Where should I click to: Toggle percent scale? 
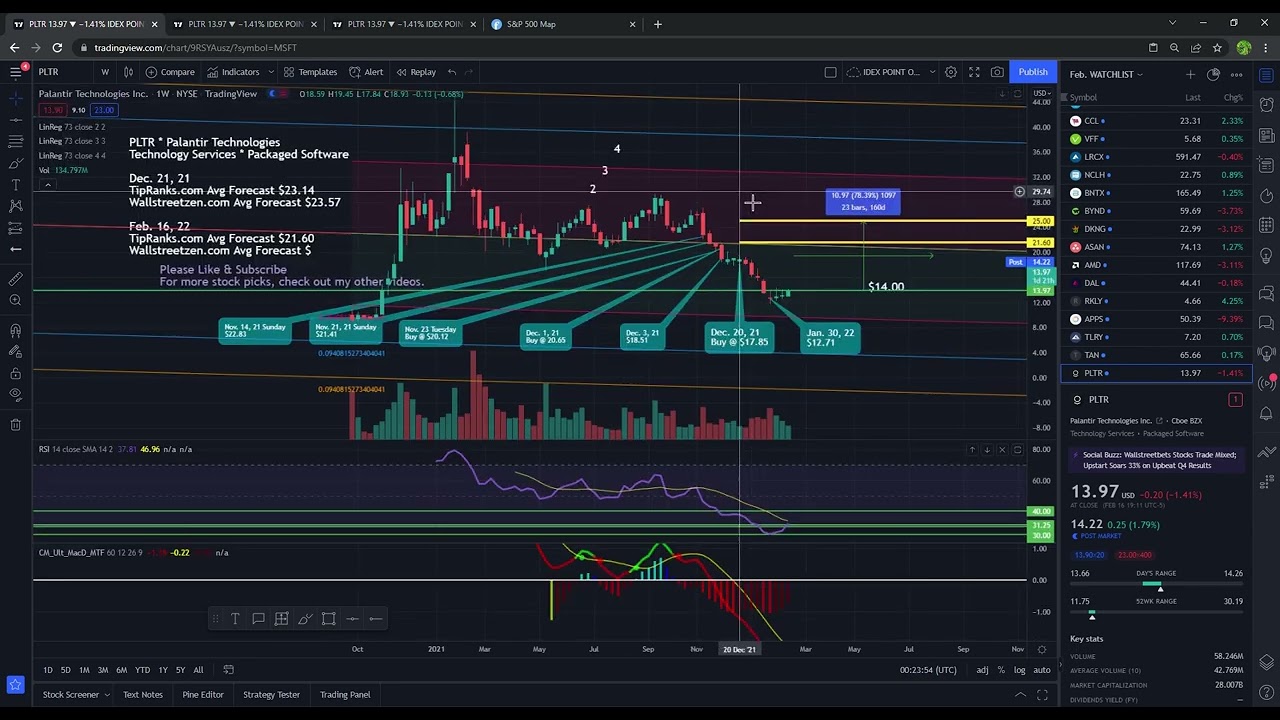1001,670
